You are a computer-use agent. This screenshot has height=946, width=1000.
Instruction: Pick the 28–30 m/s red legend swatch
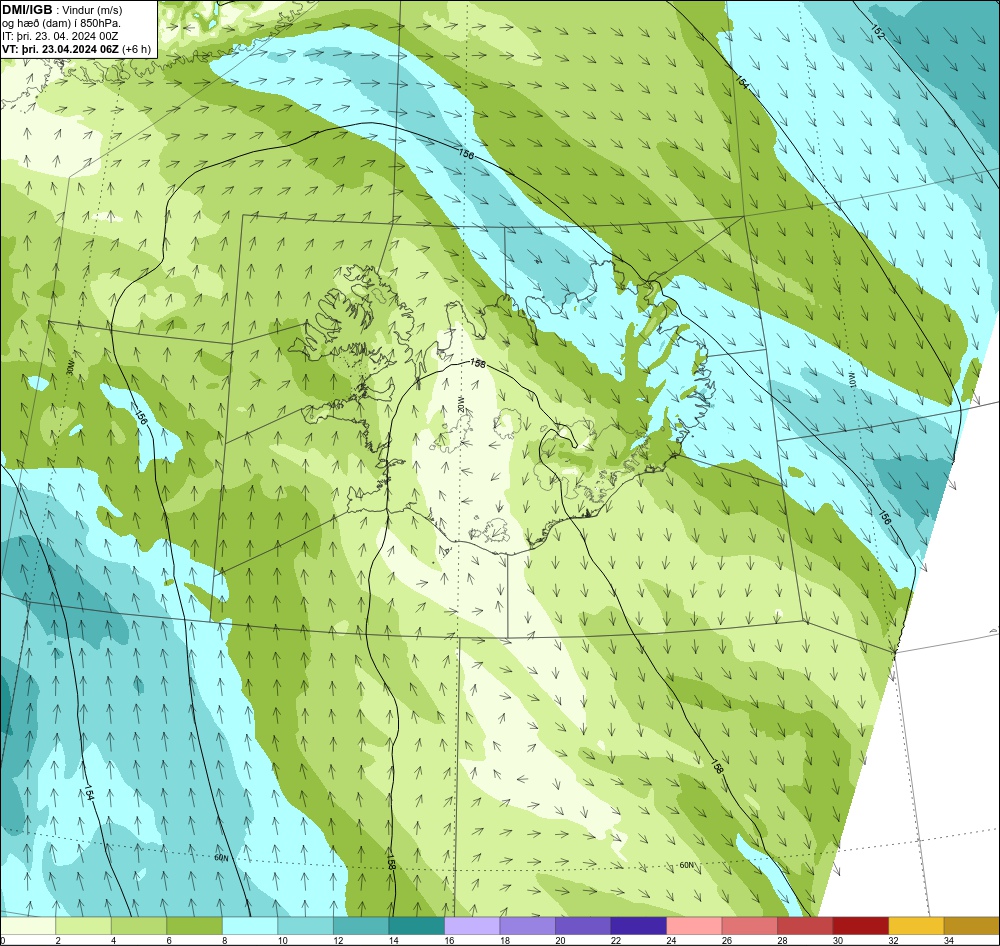tap(805, 926)
